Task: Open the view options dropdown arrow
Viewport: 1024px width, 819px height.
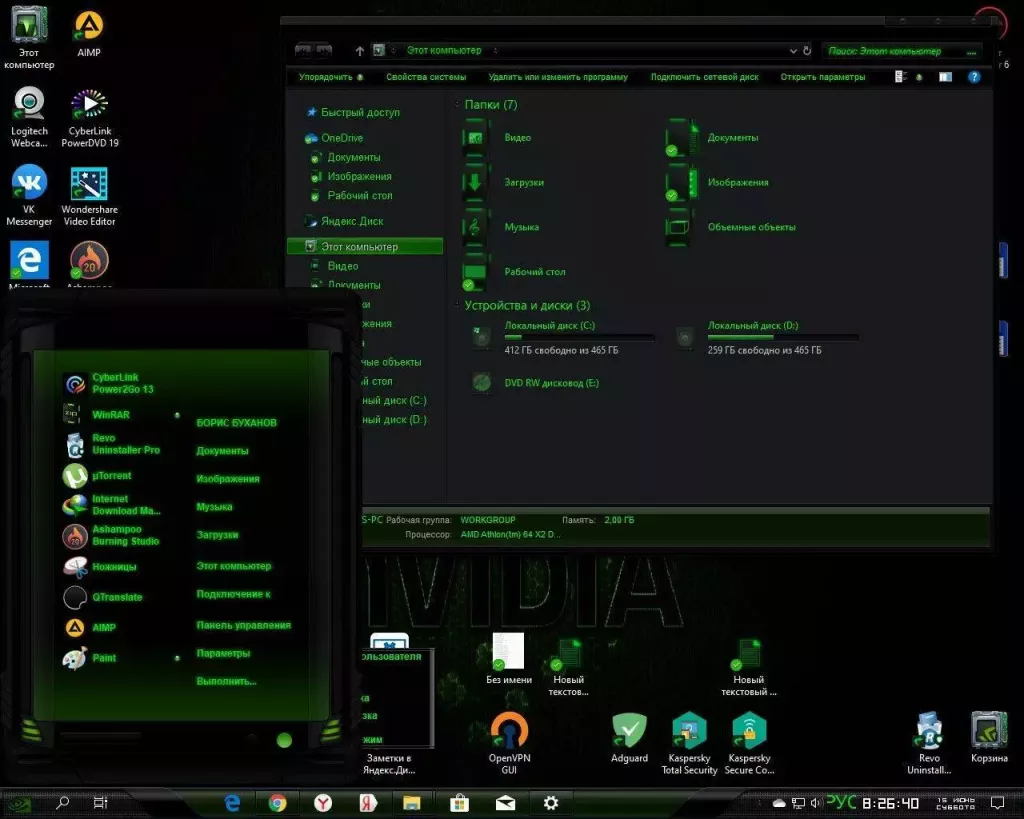Action: 920,77
